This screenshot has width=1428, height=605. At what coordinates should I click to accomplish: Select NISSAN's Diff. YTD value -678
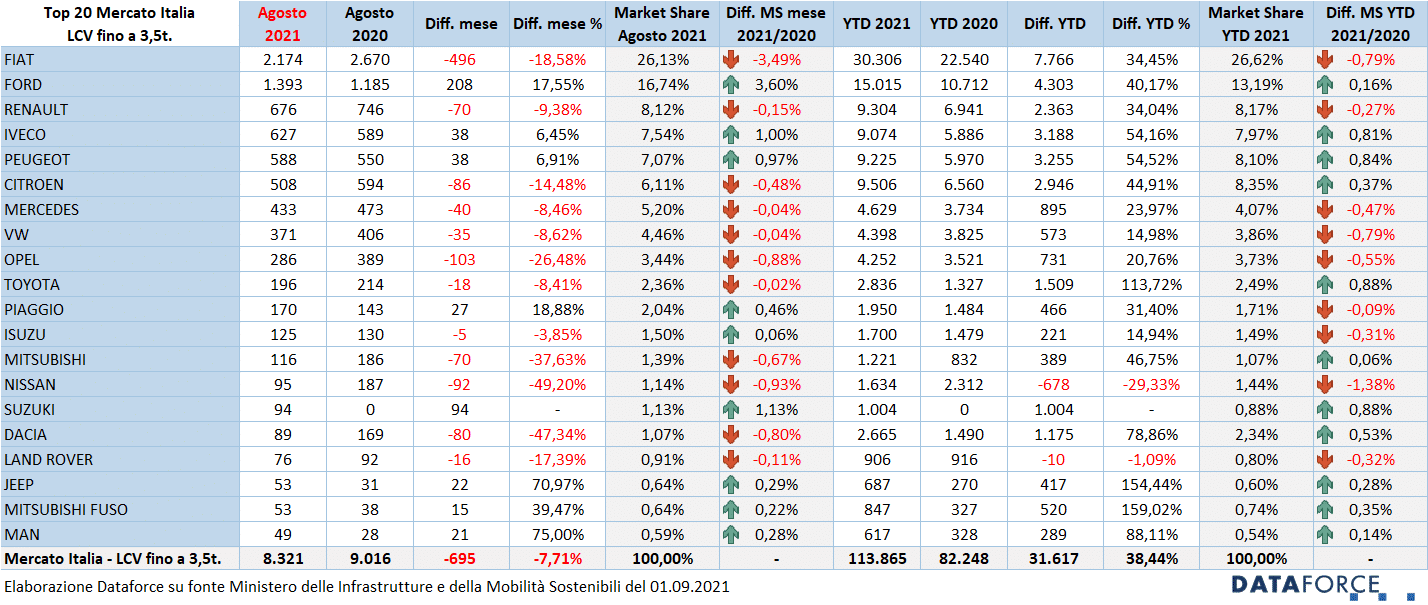[1053, 384]
